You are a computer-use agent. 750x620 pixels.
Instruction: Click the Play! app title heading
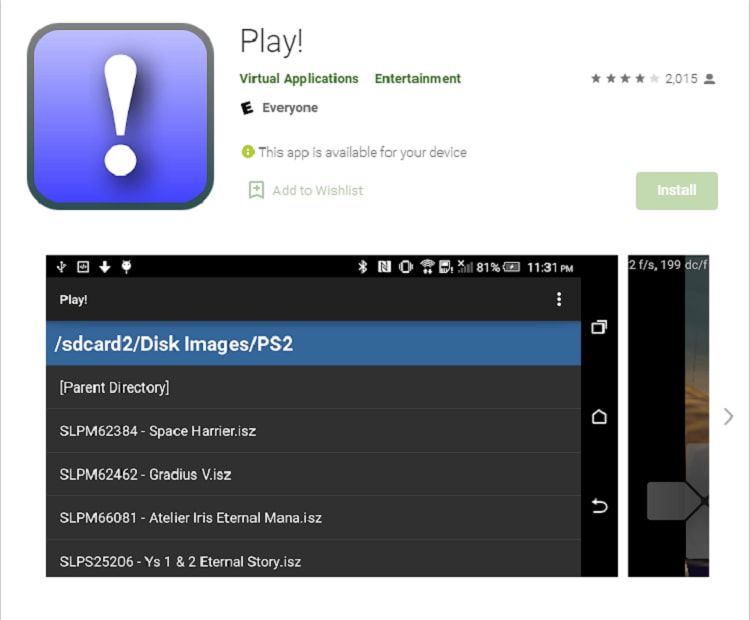coord(271,41)
